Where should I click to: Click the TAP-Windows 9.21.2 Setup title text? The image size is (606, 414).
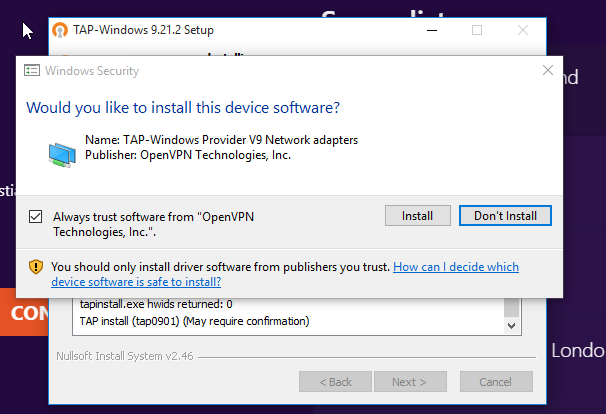tap(143, 30)
